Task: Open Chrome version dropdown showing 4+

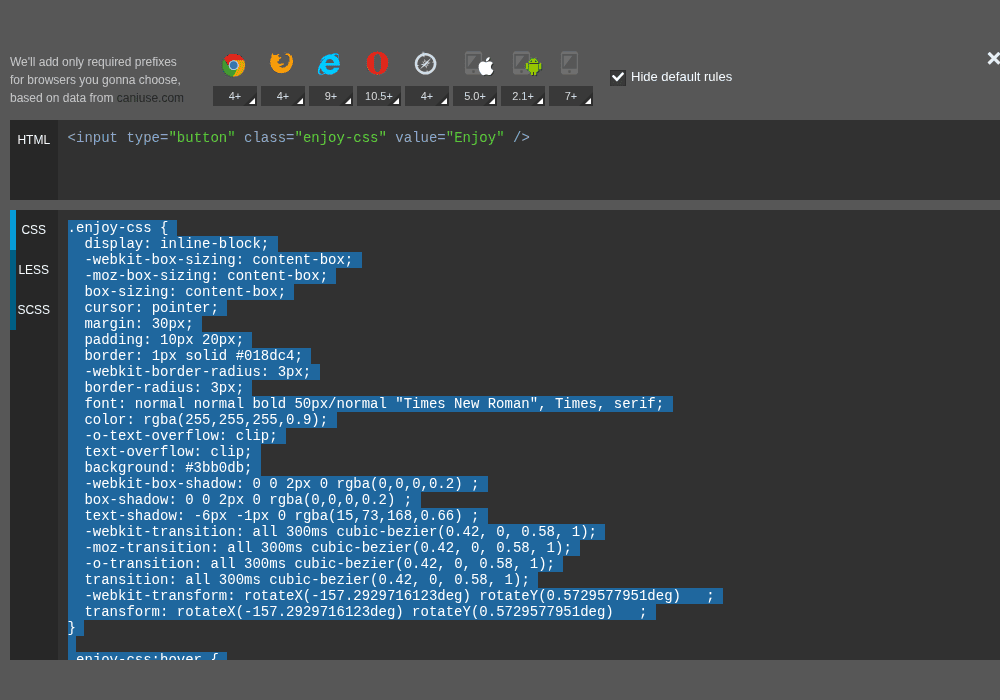Action: [x=235, y=96]
